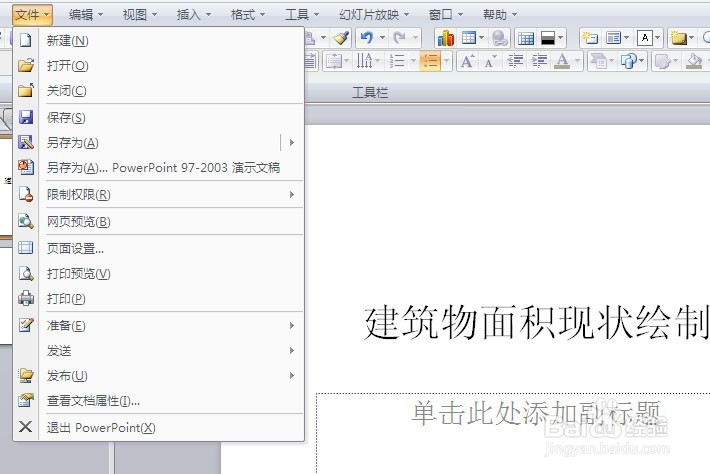710x474 pixels.
Task: Click the Print Preview (打印预览) icon
Action: [26, 273]
